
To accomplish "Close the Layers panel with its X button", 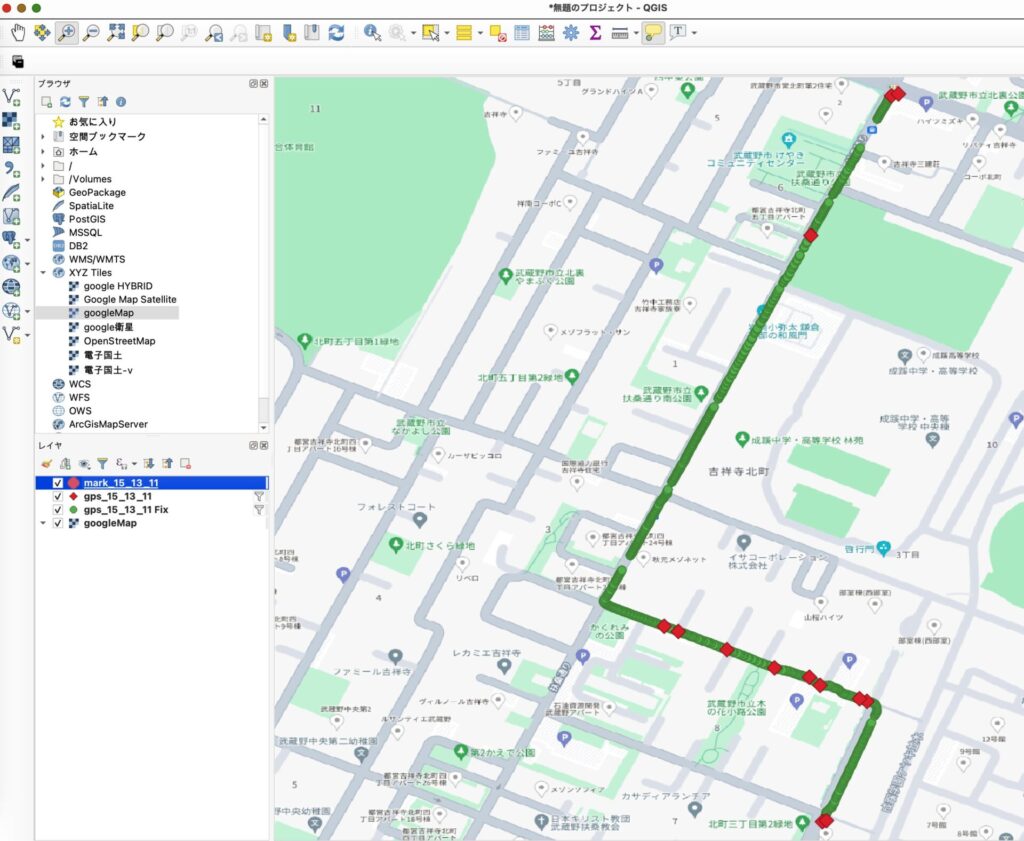I will [264, 445].
